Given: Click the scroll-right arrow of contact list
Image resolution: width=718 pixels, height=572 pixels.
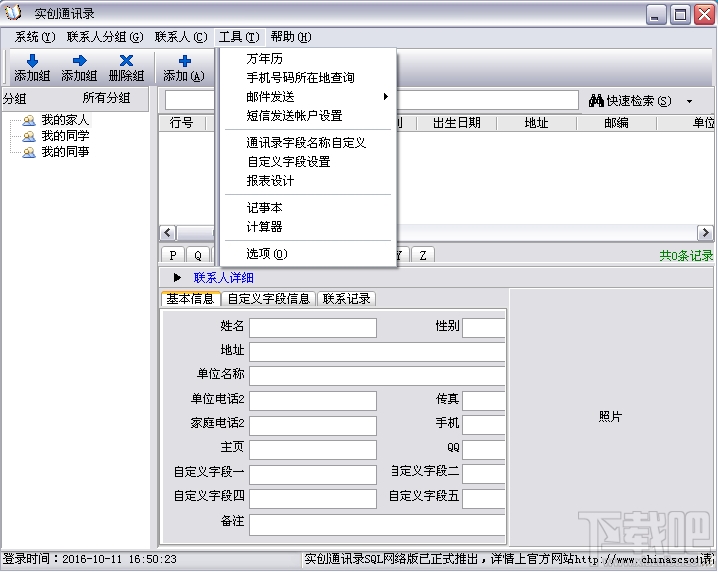Looking at the screenshot, I should point(705,233).
